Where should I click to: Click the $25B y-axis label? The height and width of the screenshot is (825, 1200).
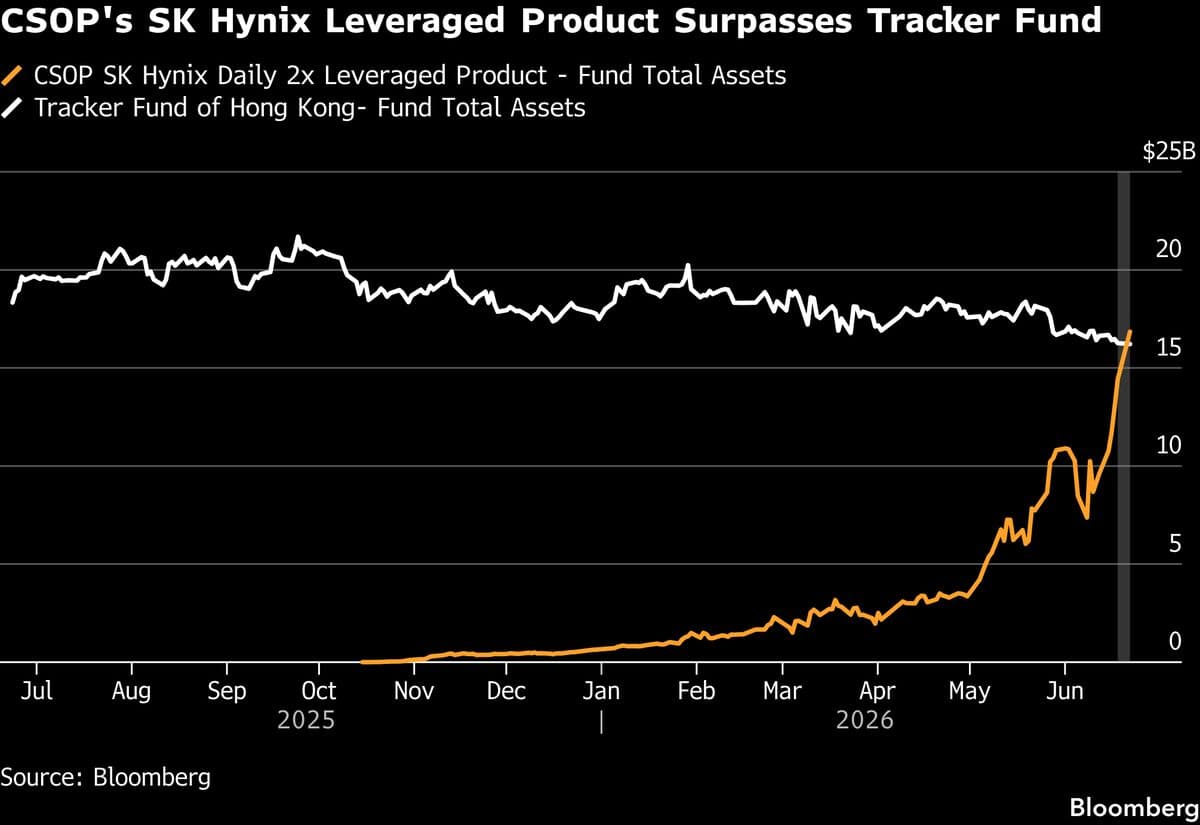tap(1169, 153)
